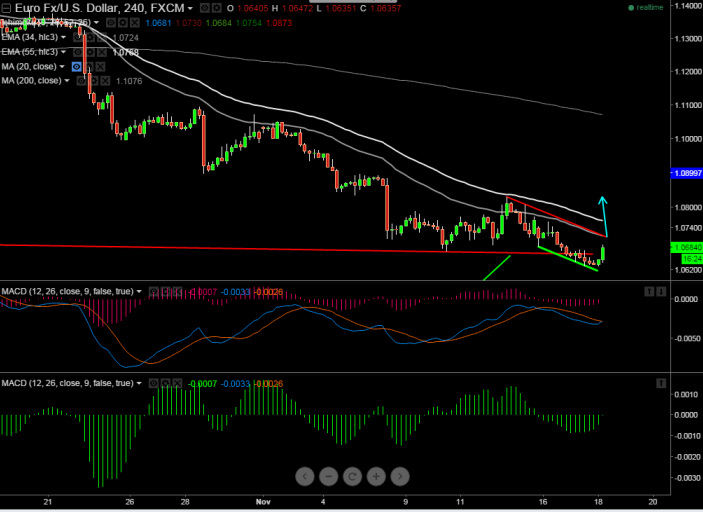
Task: Select the 16 date label on time axis
Action: (x=543, y=502)
